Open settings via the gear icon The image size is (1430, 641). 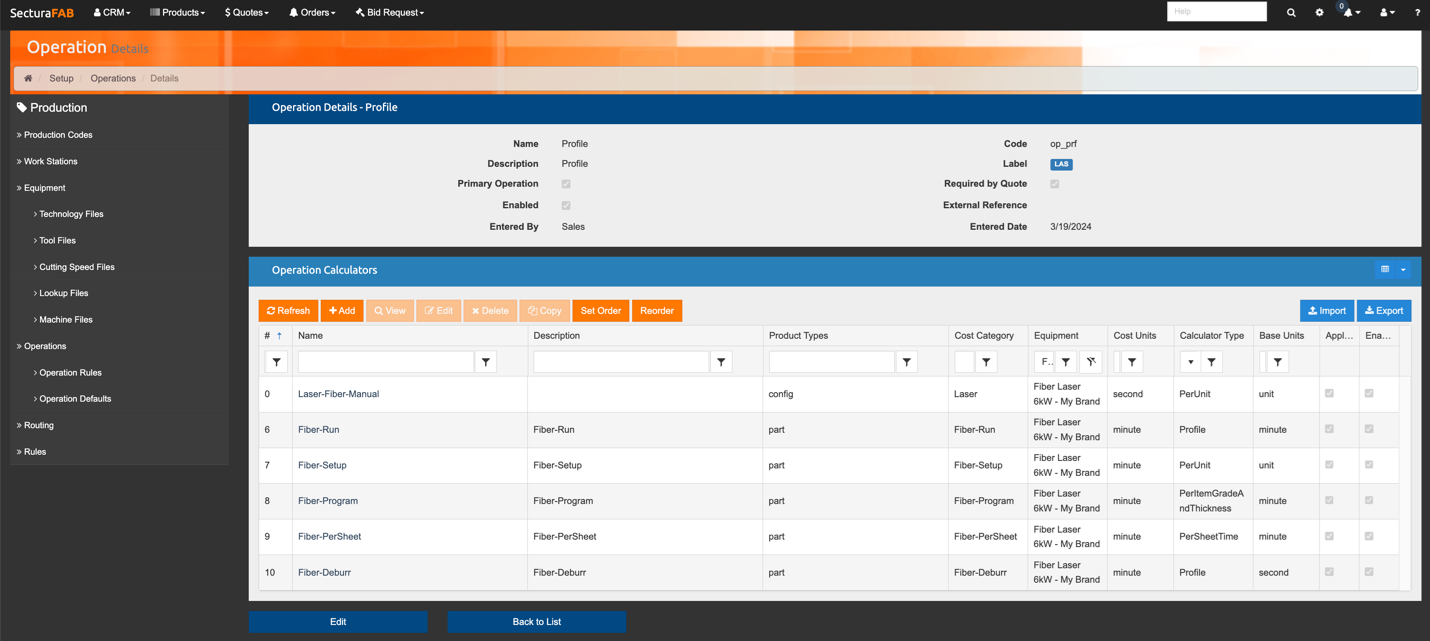1319,13
